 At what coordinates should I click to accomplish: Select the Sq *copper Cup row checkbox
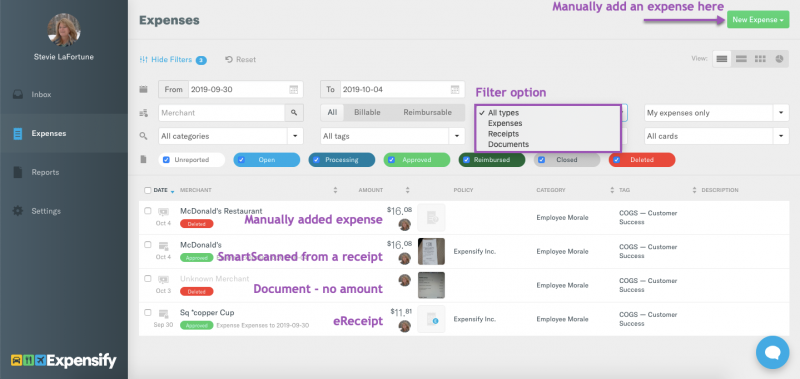tap(147, 312)
